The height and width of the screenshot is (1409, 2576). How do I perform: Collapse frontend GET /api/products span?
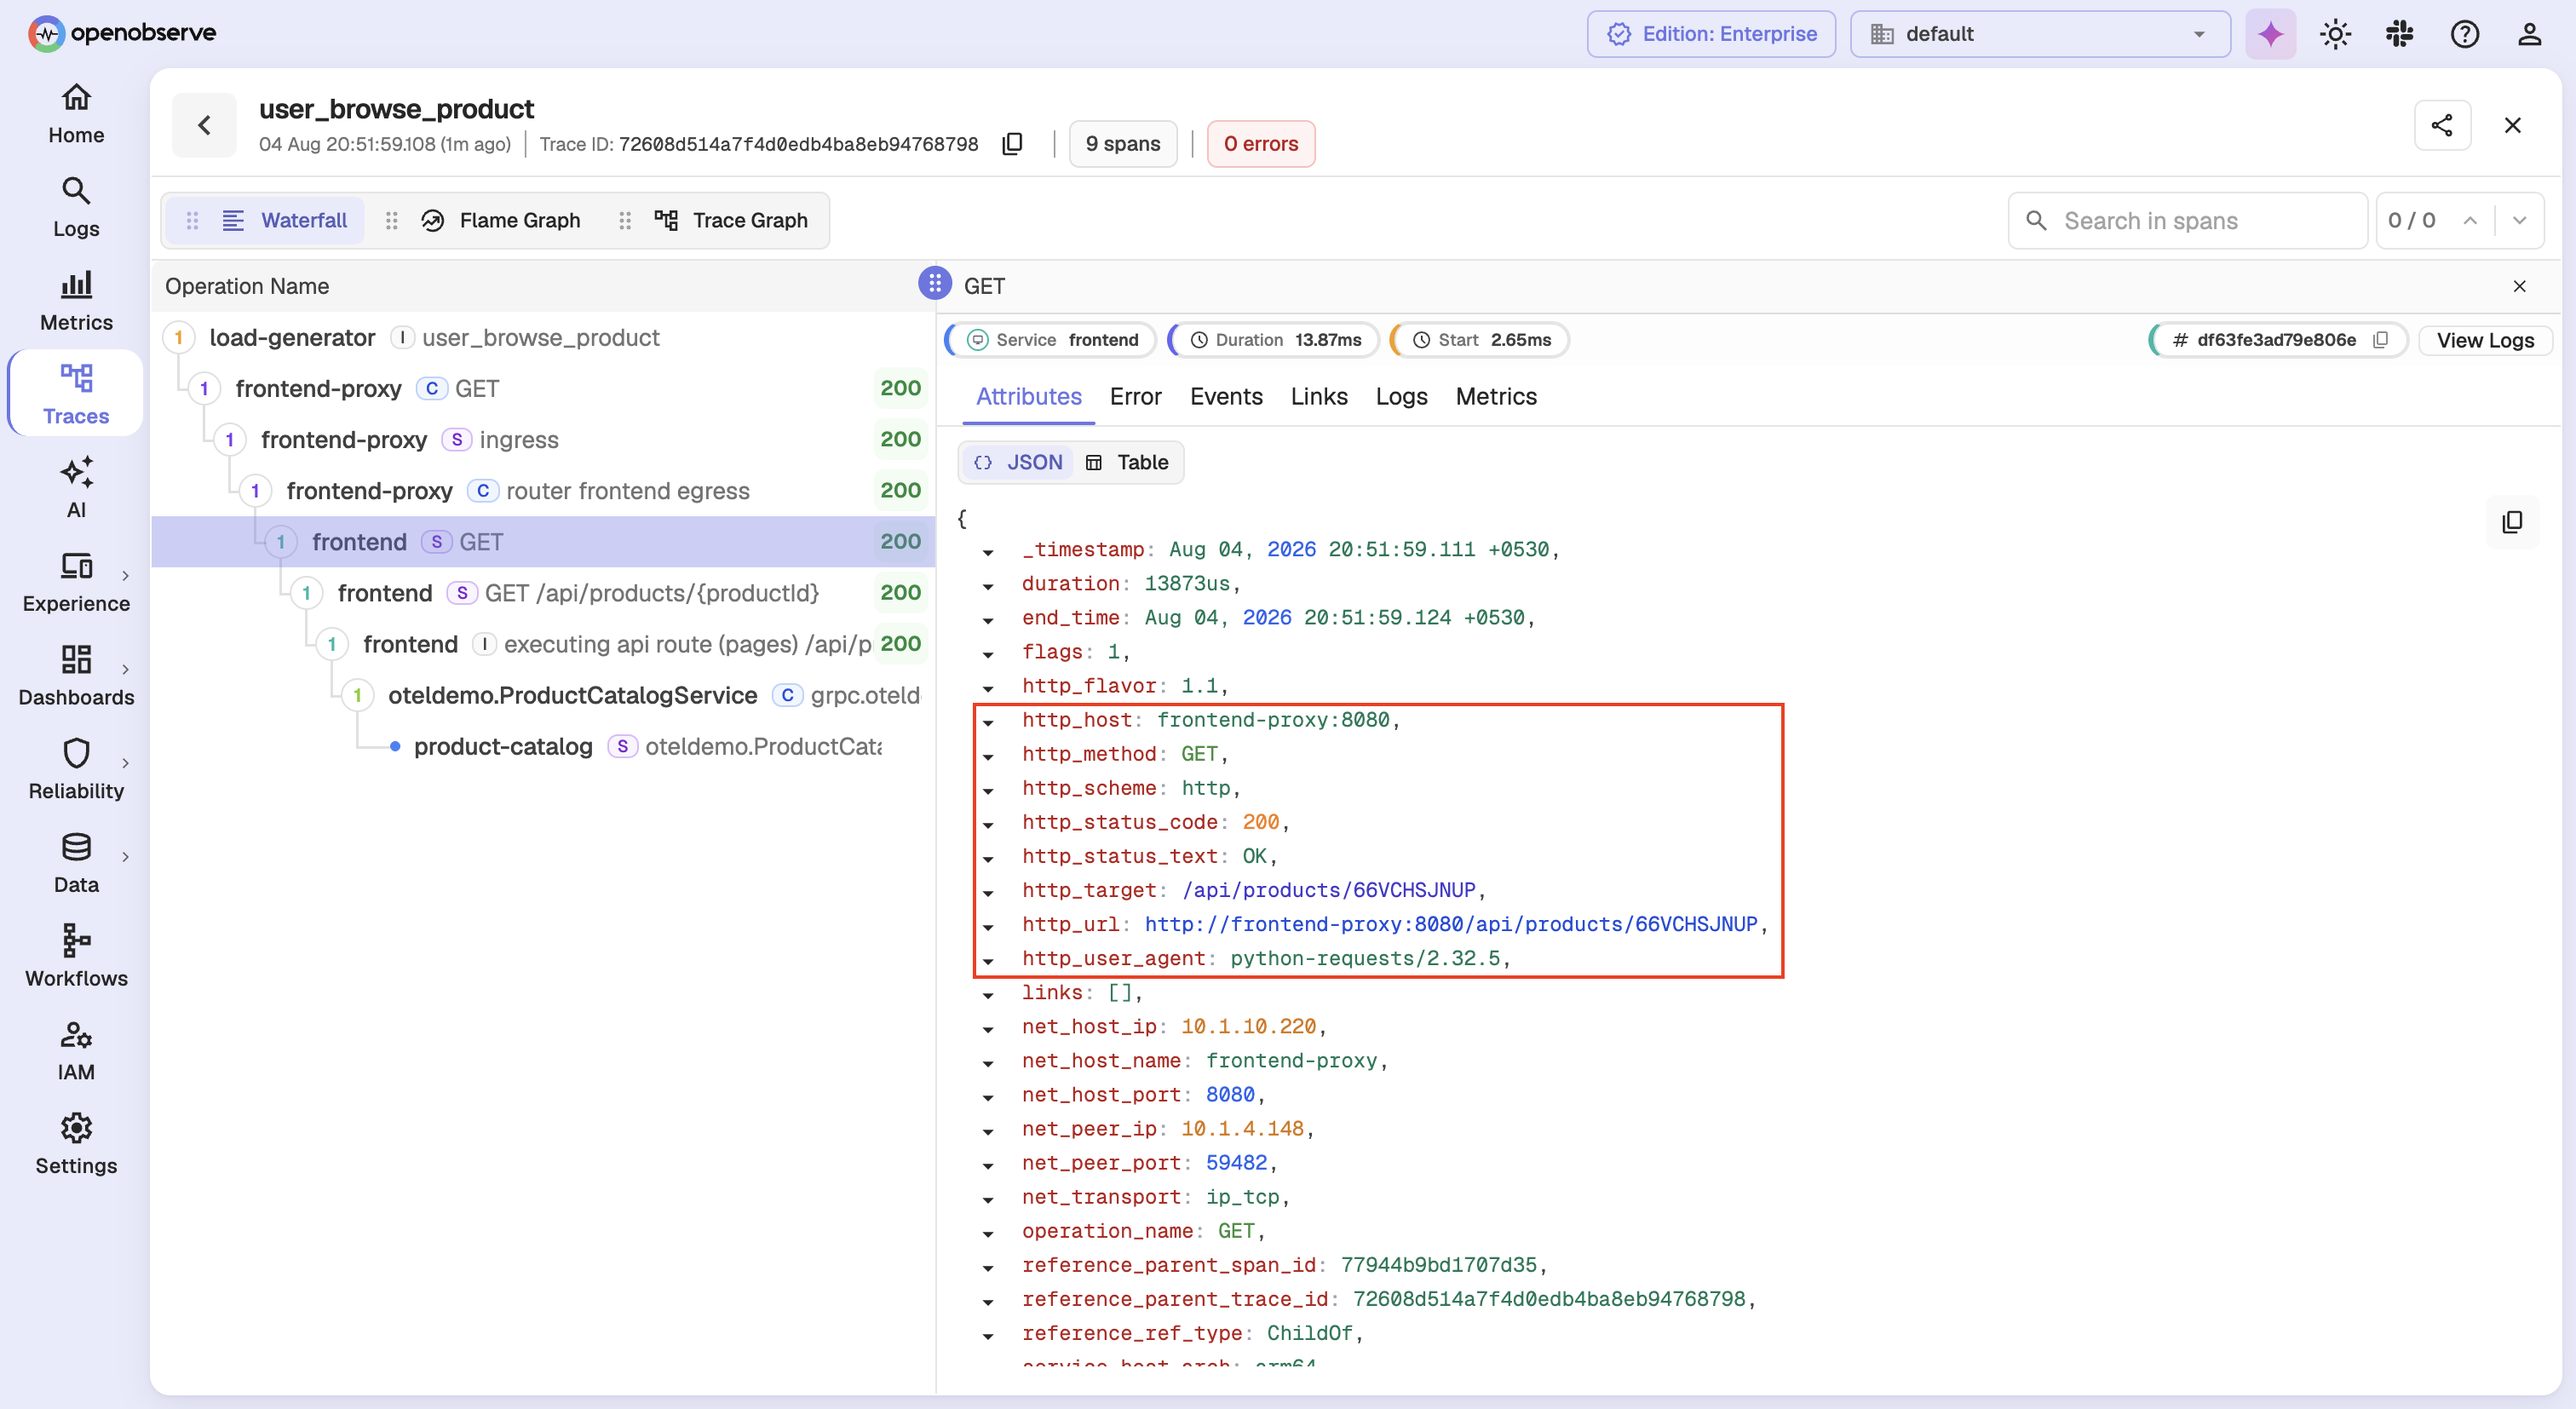(306, 593)
